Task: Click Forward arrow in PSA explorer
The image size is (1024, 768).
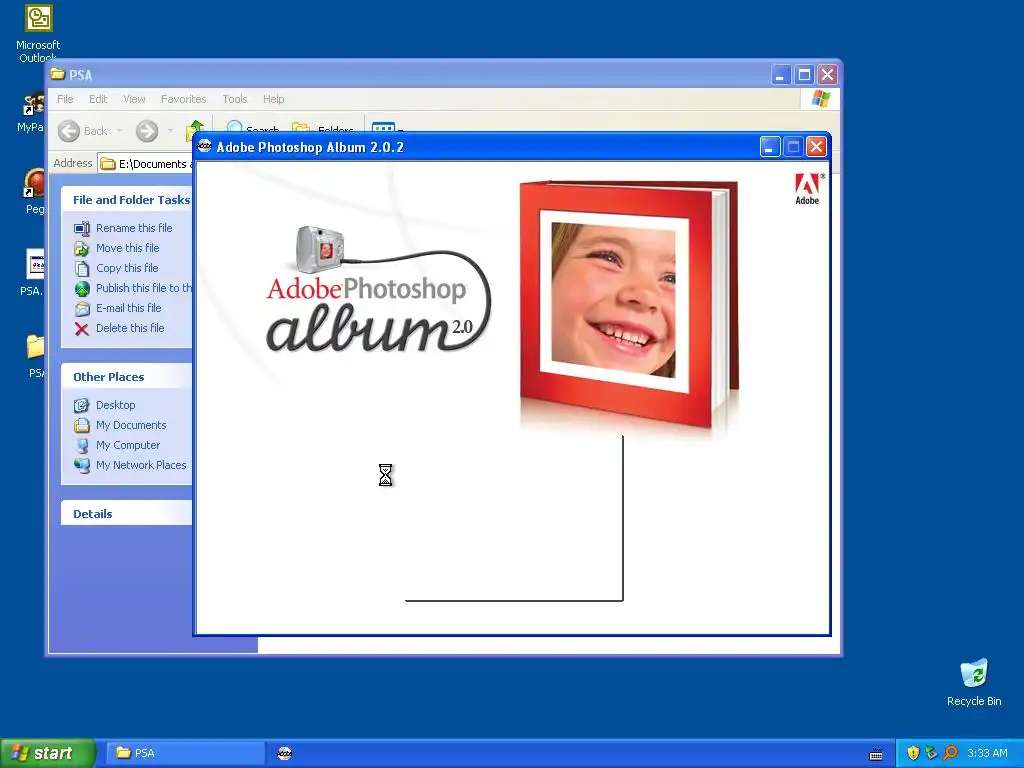Action: coord(147,131)
